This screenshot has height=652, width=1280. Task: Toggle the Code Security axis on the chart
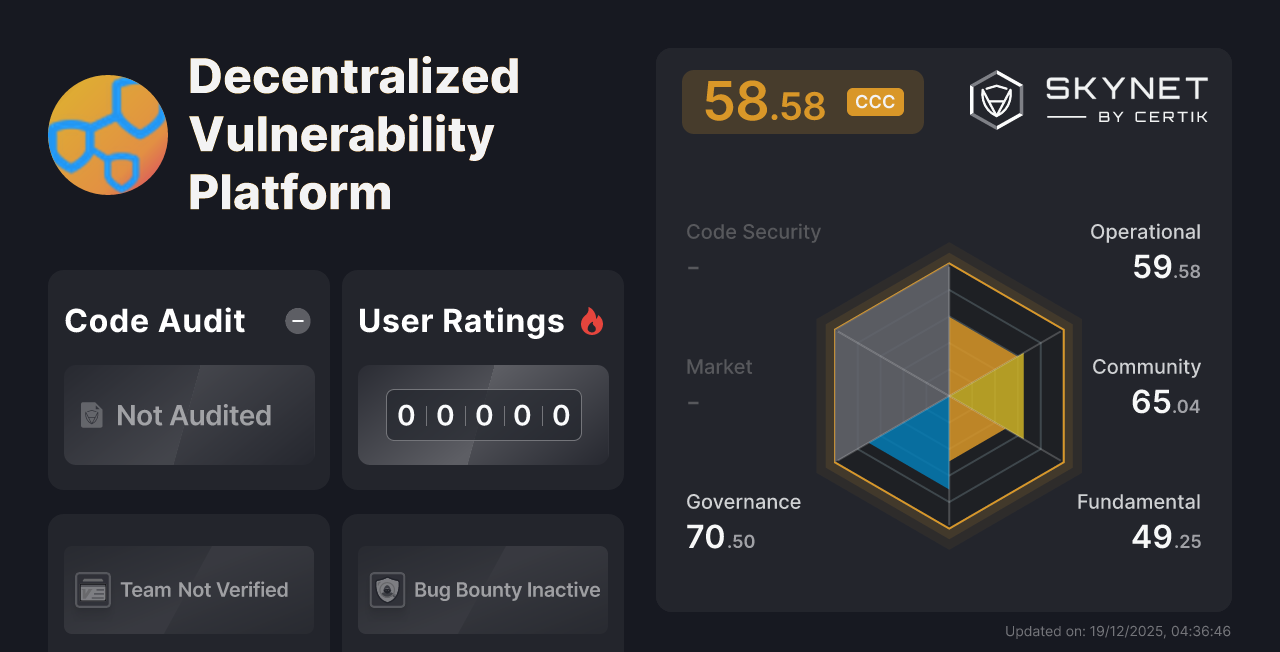click(753, 231)
